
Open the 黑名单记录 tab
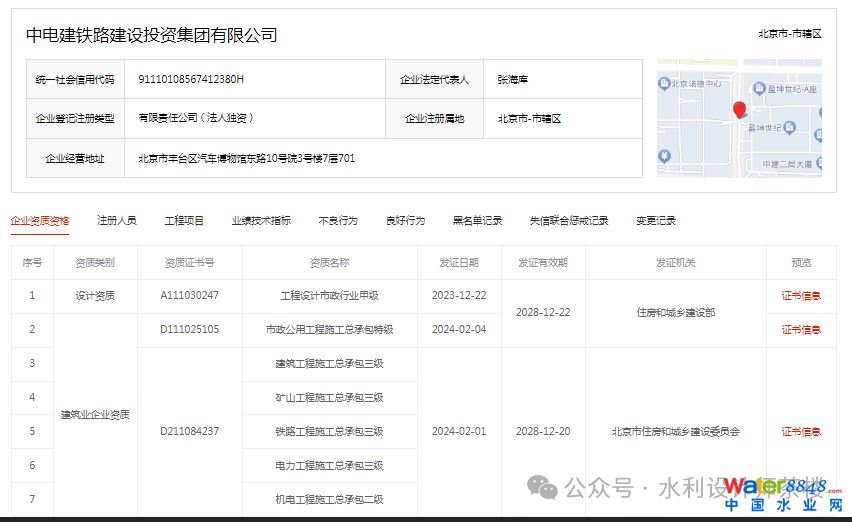(x=477, y=221)
